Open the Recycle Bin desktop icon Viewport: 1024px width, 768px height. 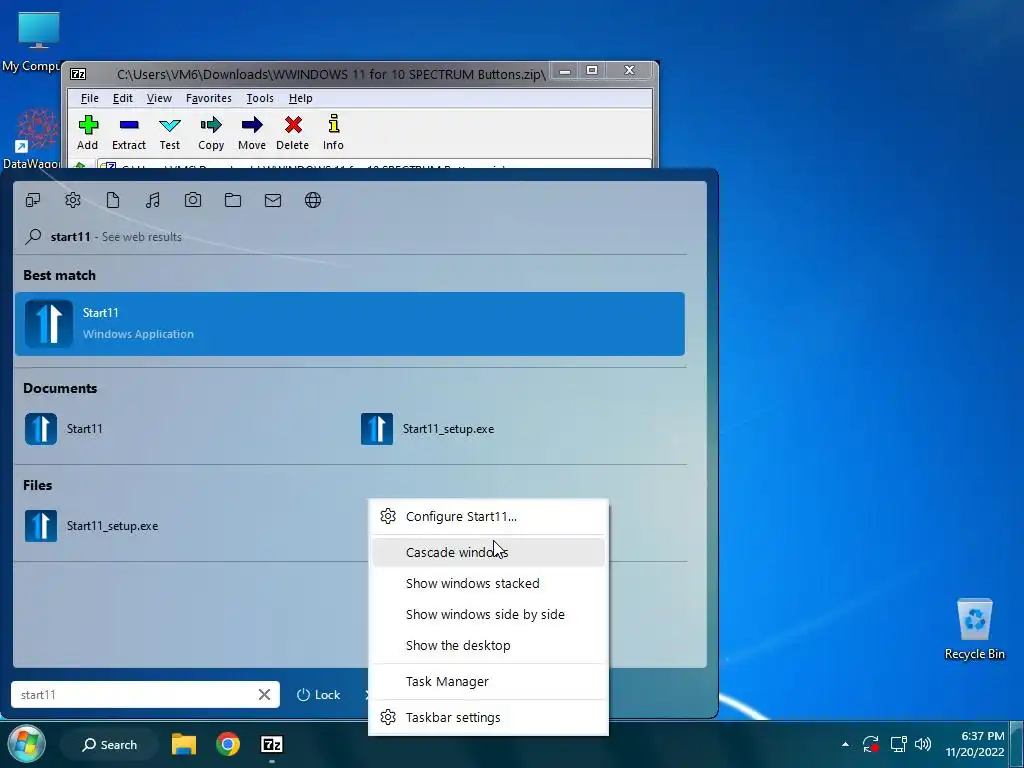pos(974,630)
